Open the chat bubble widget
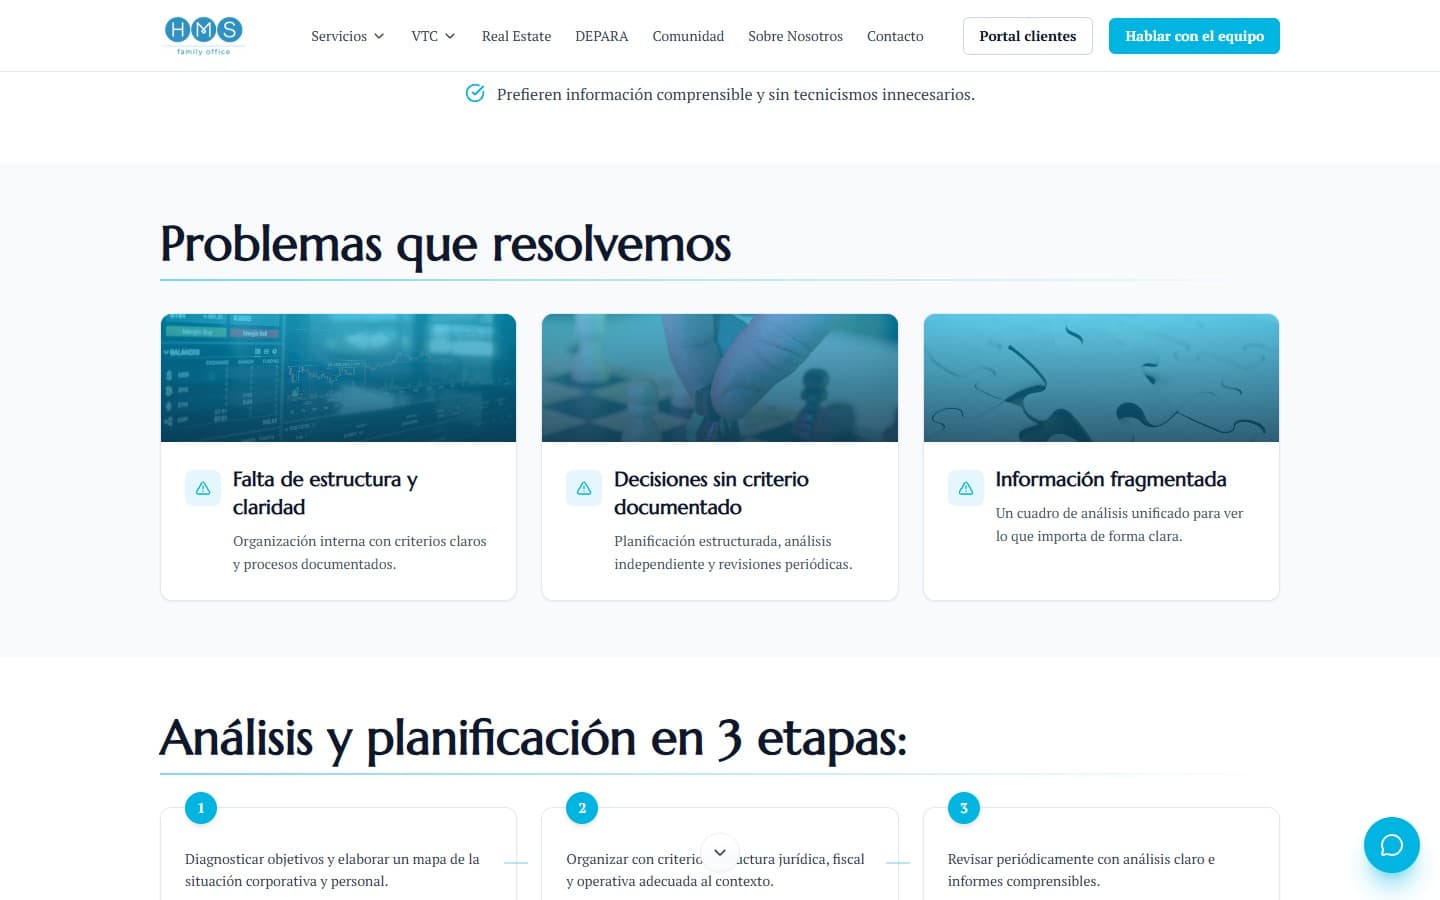This screenshot has height=900, width=1440. pos(1391,845)
